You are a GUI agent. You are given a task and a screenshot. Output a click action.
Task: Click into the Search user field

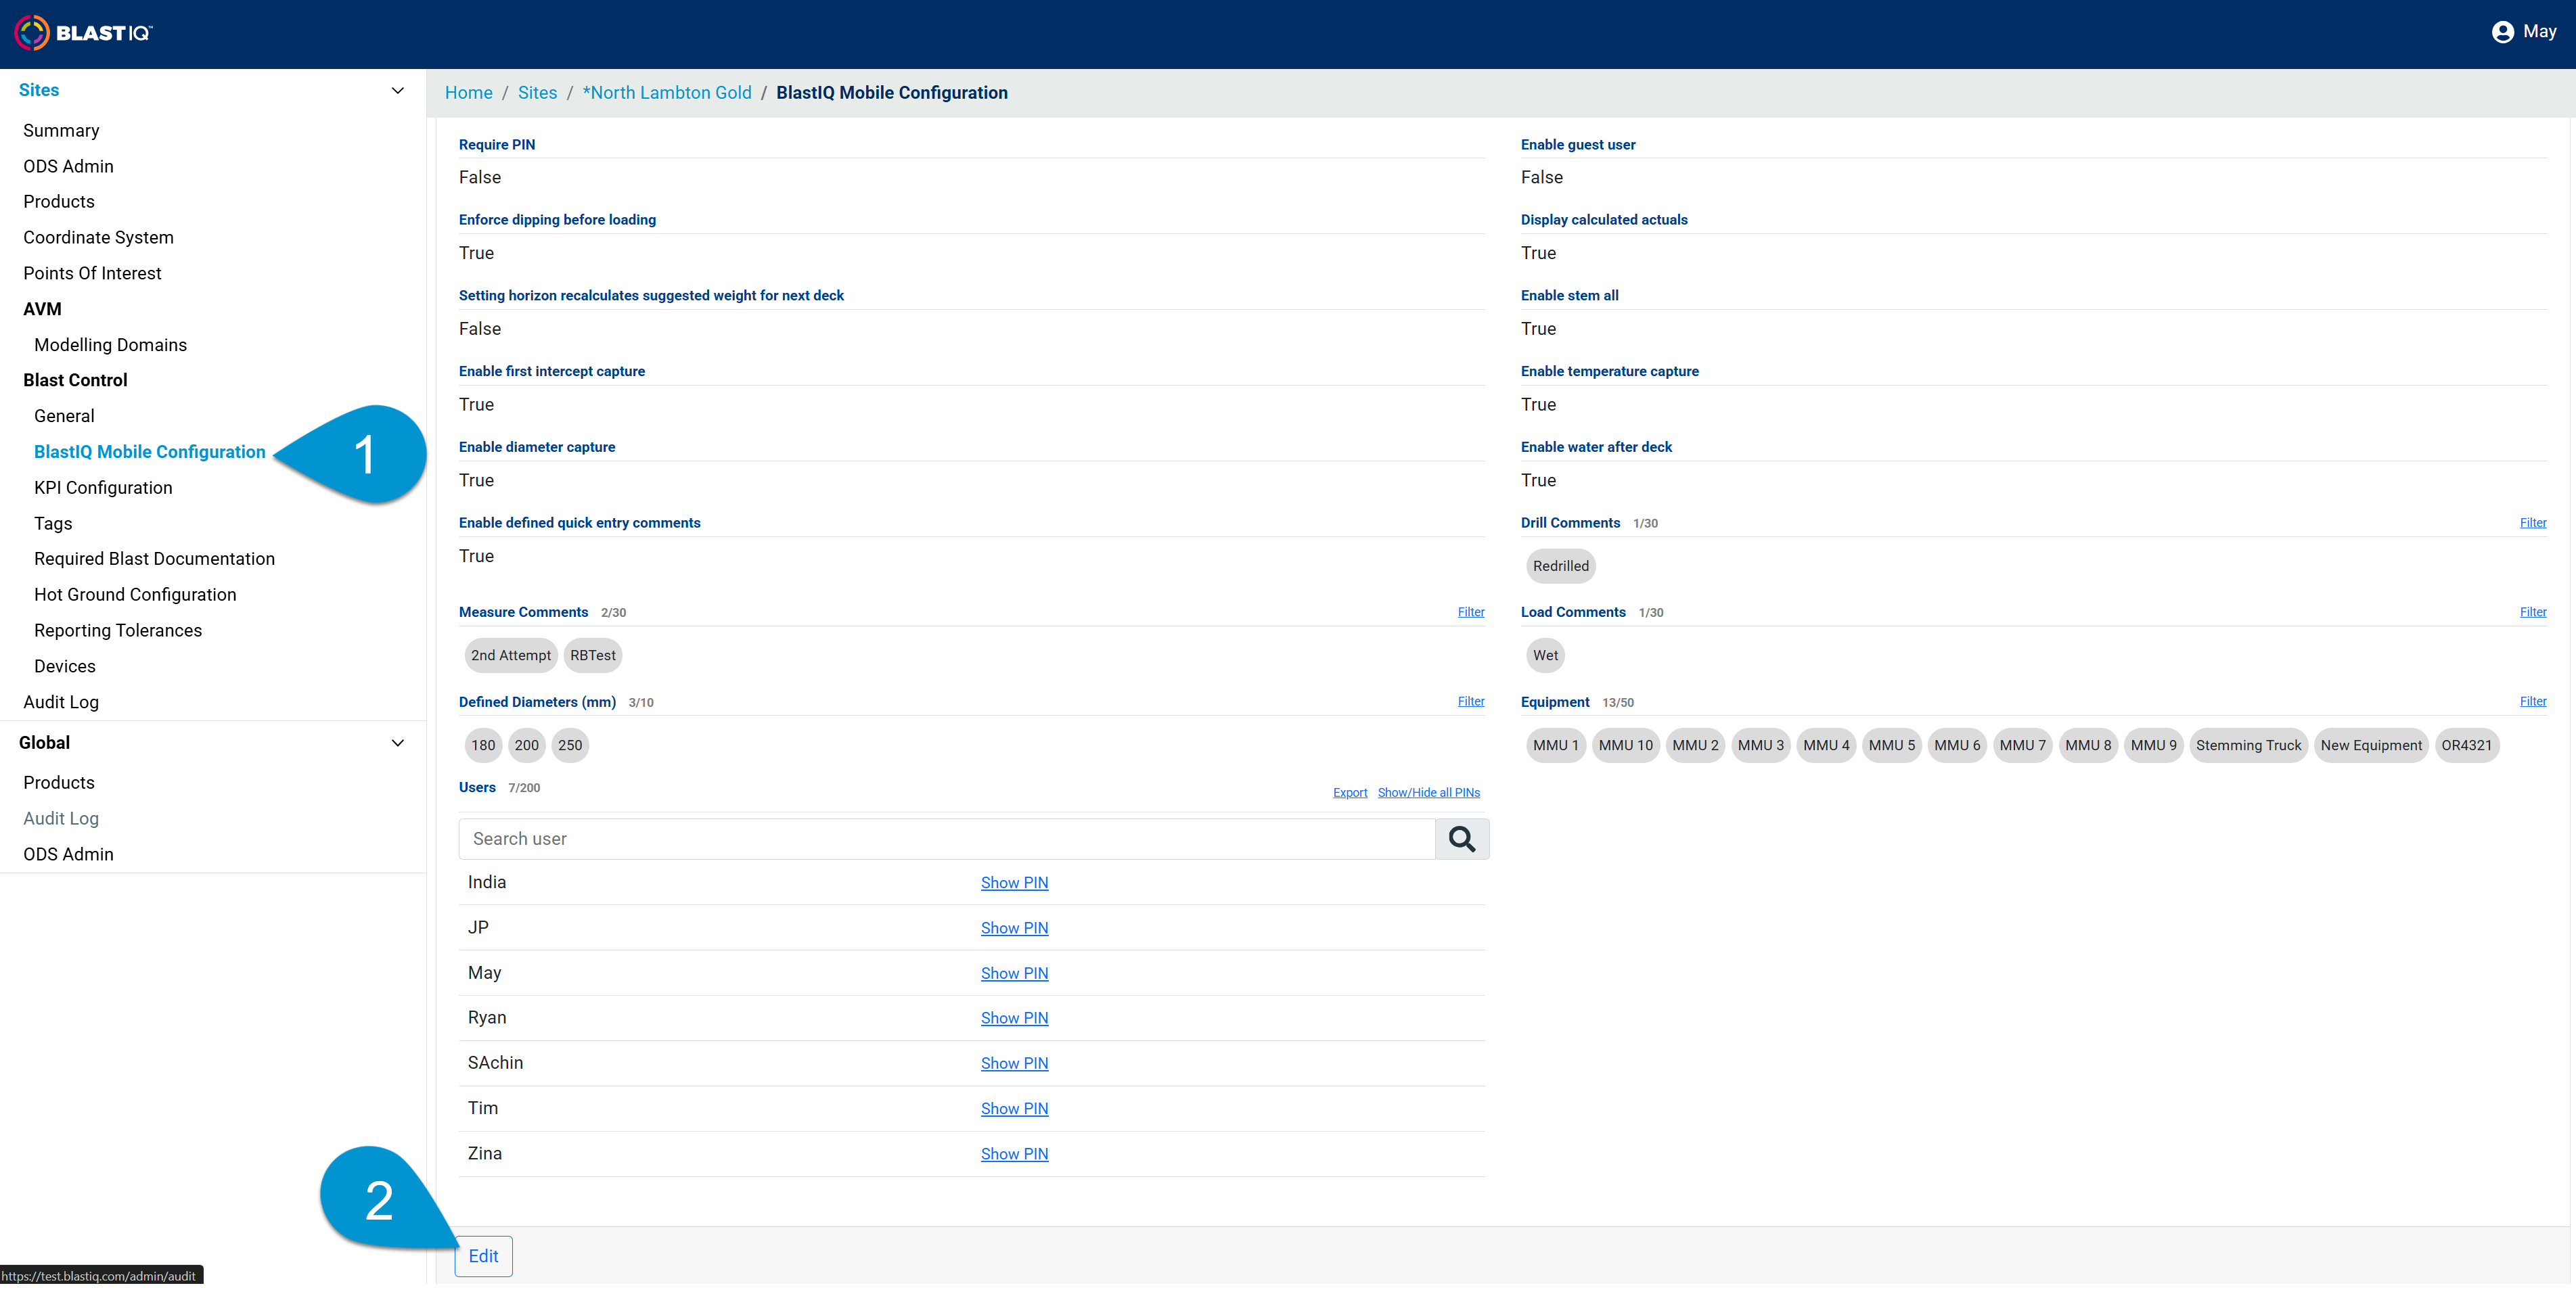(x=946, y=839)
